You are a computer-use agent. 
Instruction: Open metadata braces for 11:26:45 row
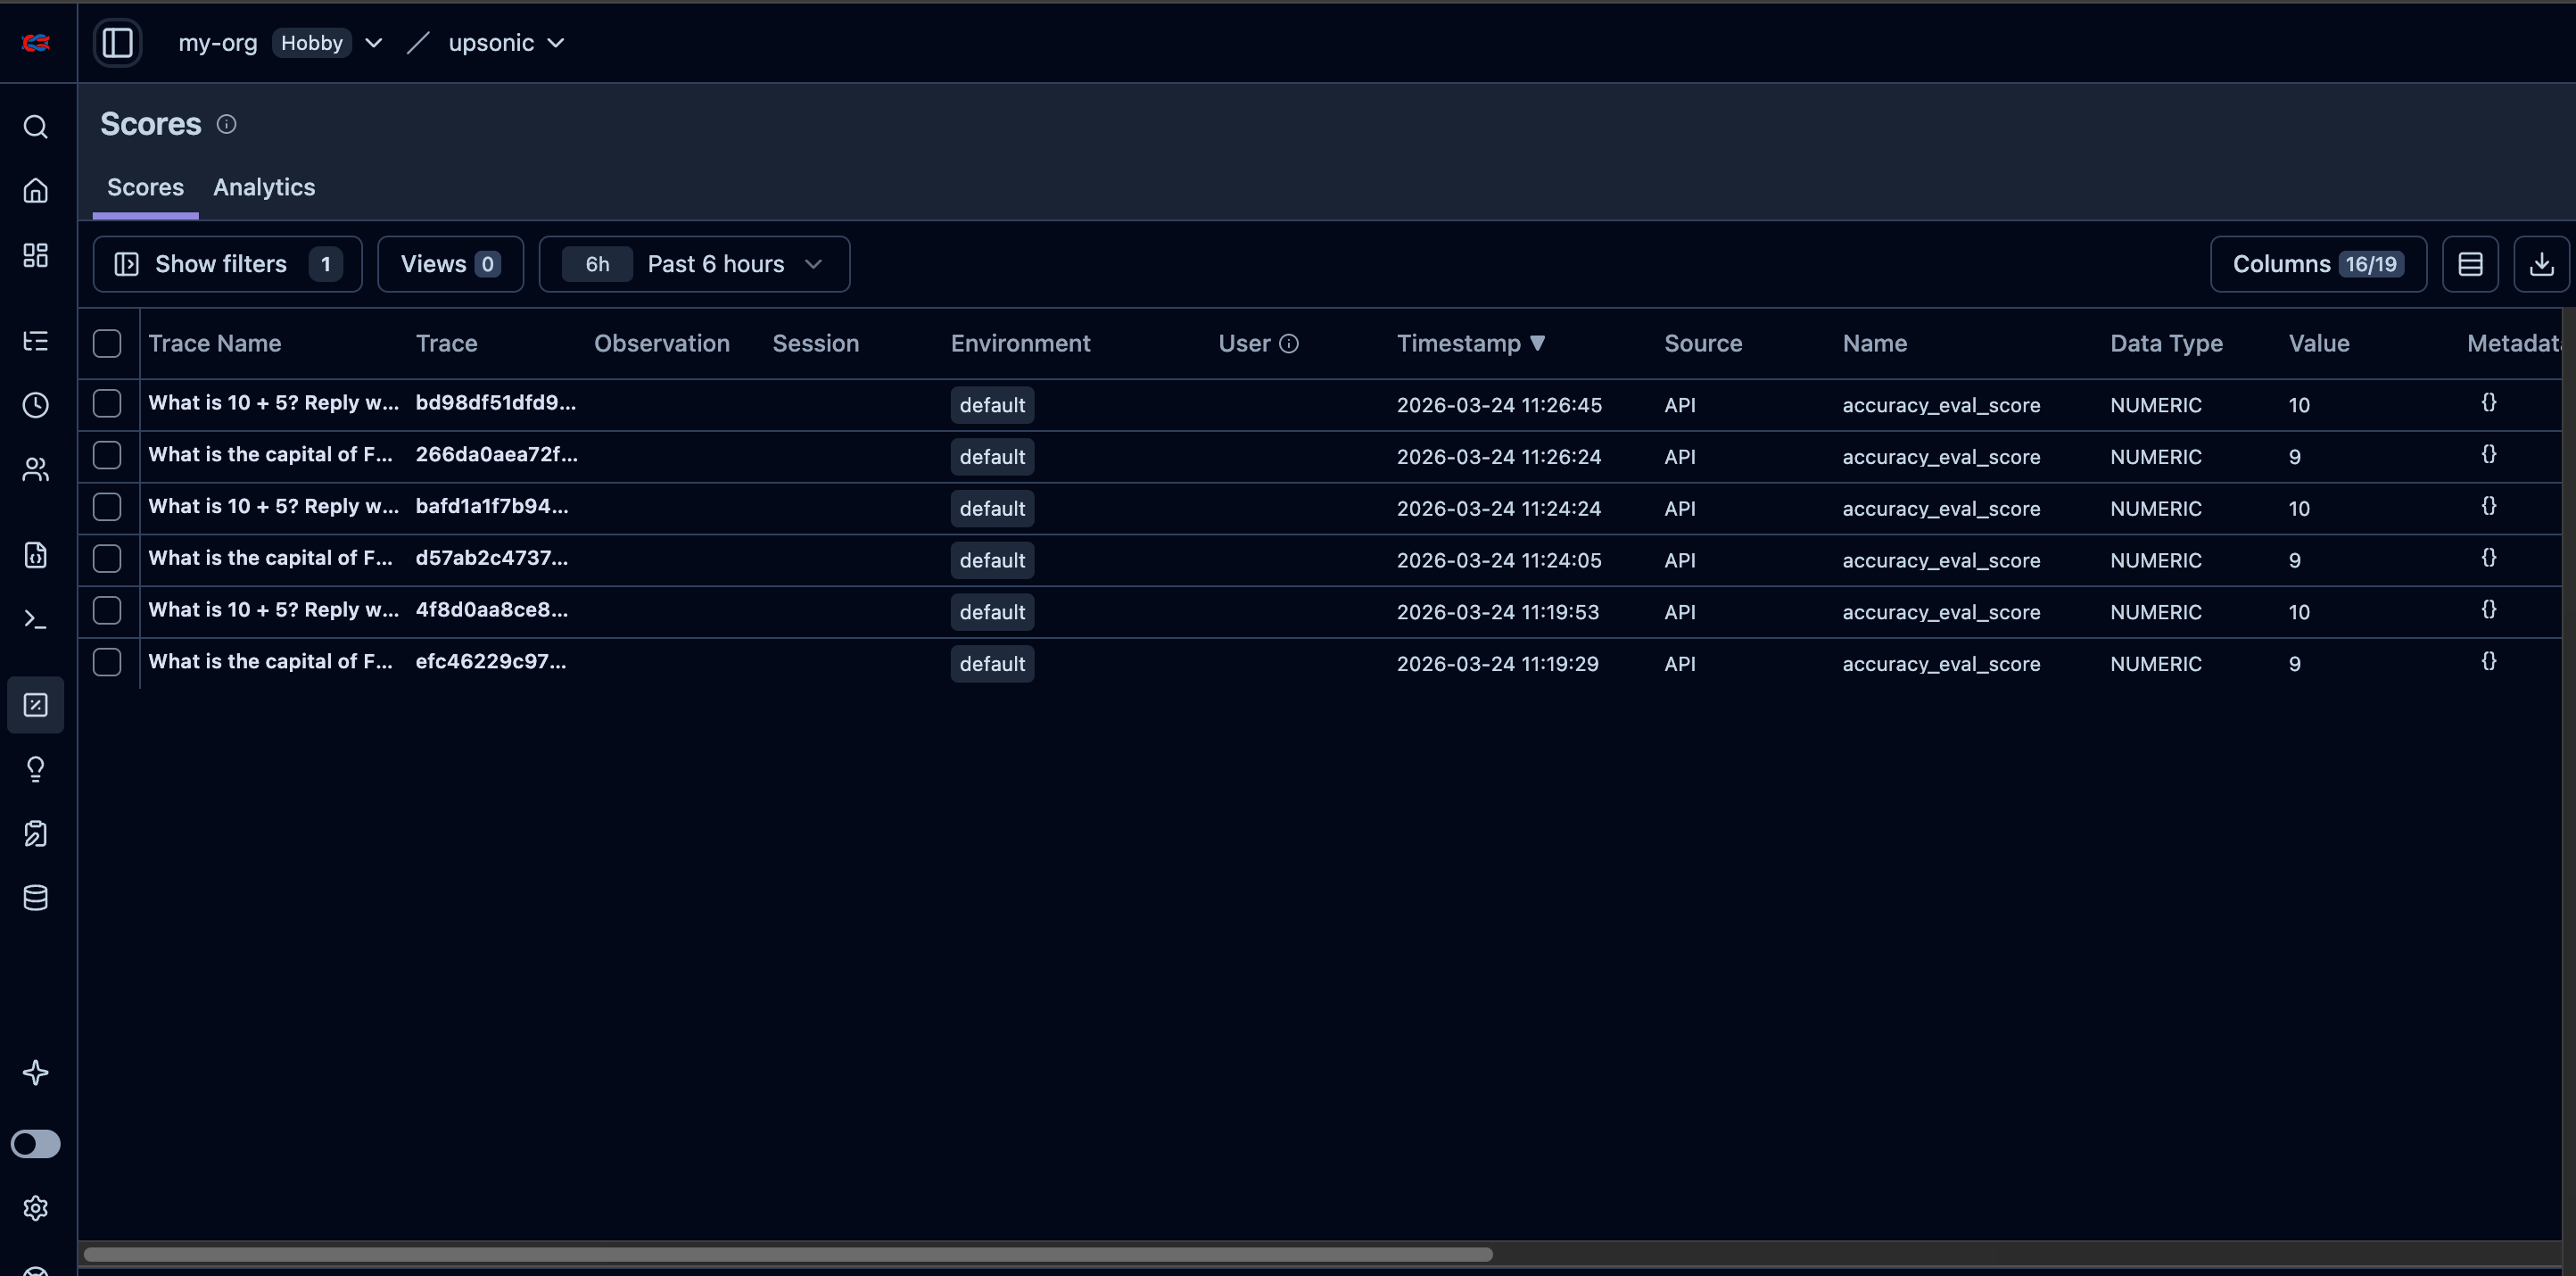2489,402
